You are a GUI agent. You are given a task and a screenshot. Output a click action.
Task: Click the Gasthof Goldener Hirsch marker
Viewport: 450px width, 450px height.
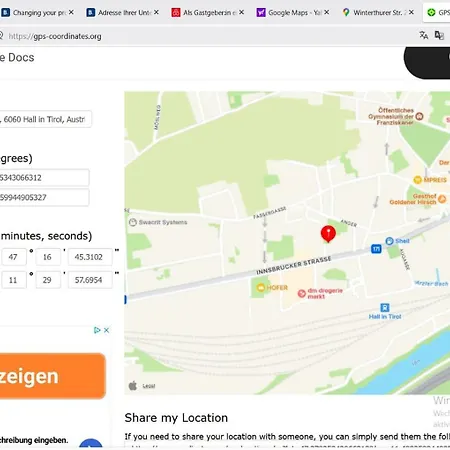[442, 199]
